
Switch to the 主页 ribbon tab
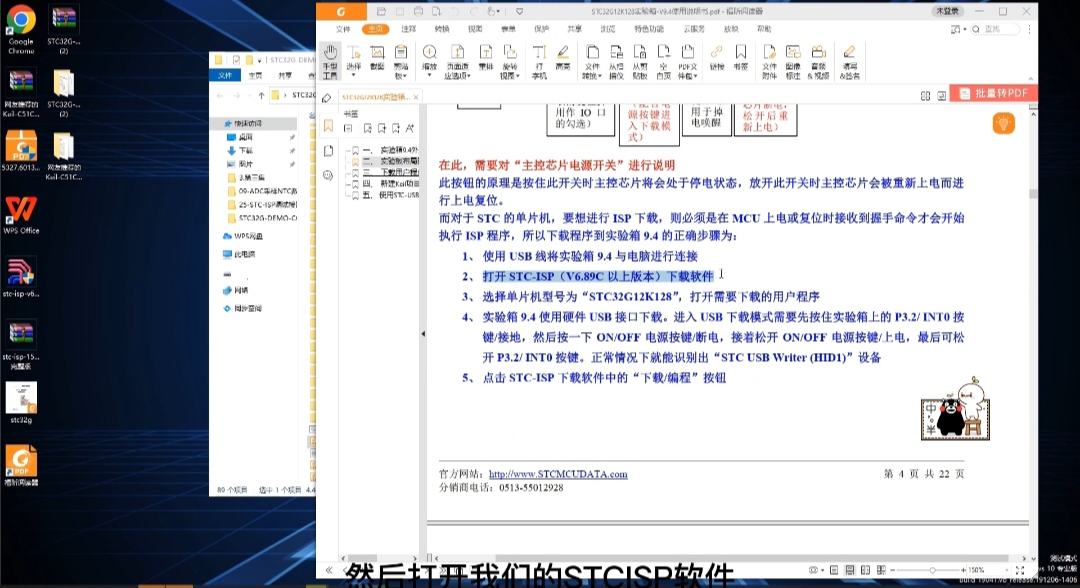[375, 29]
